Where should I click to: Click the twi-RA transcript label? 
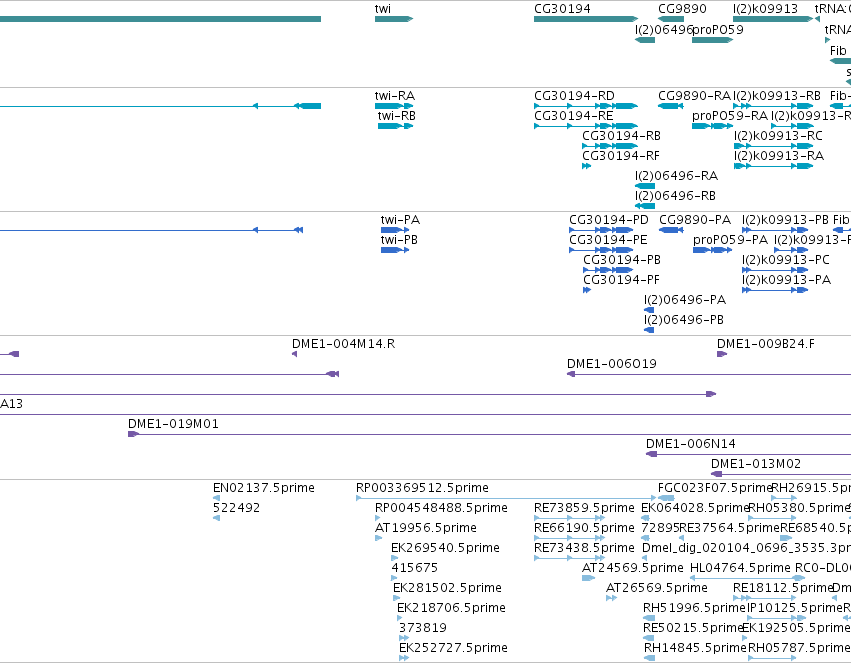pos(395,96)
